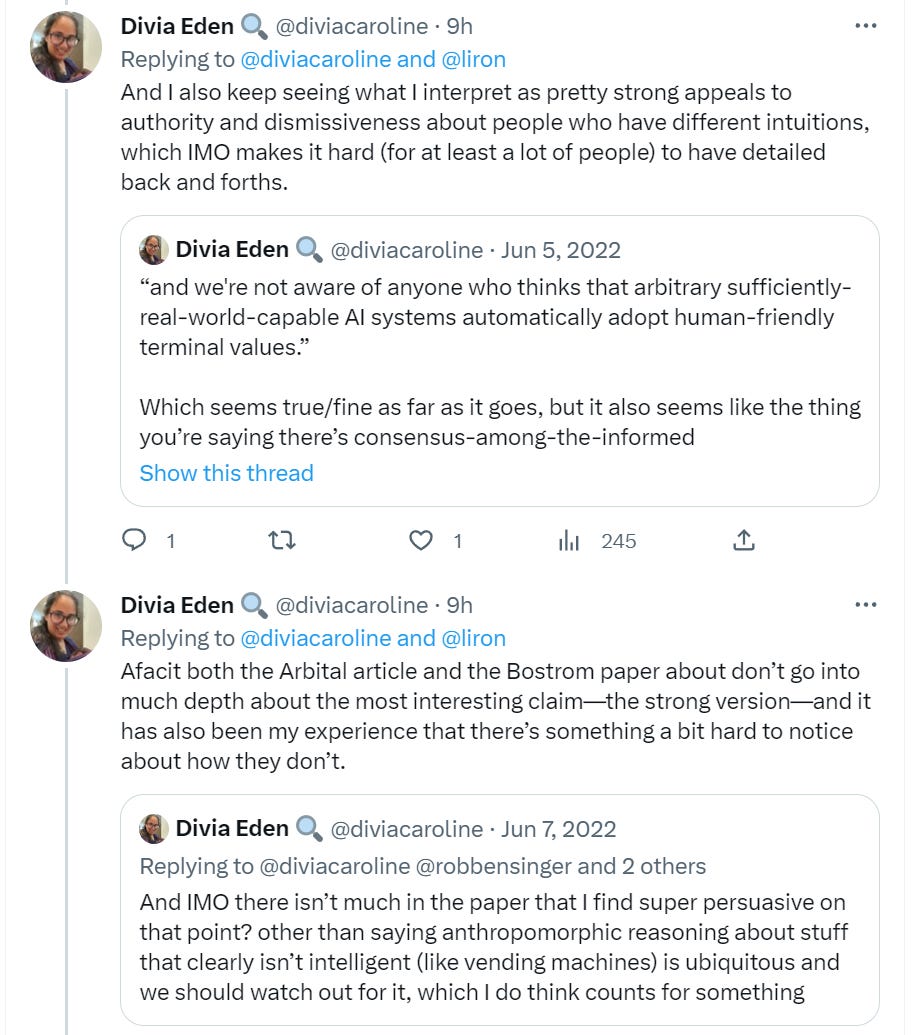This screenshot has height=1035, width=912.
Task: Click magnifying glass emoji beside first tweet's name
Action: tap(254, 26)
